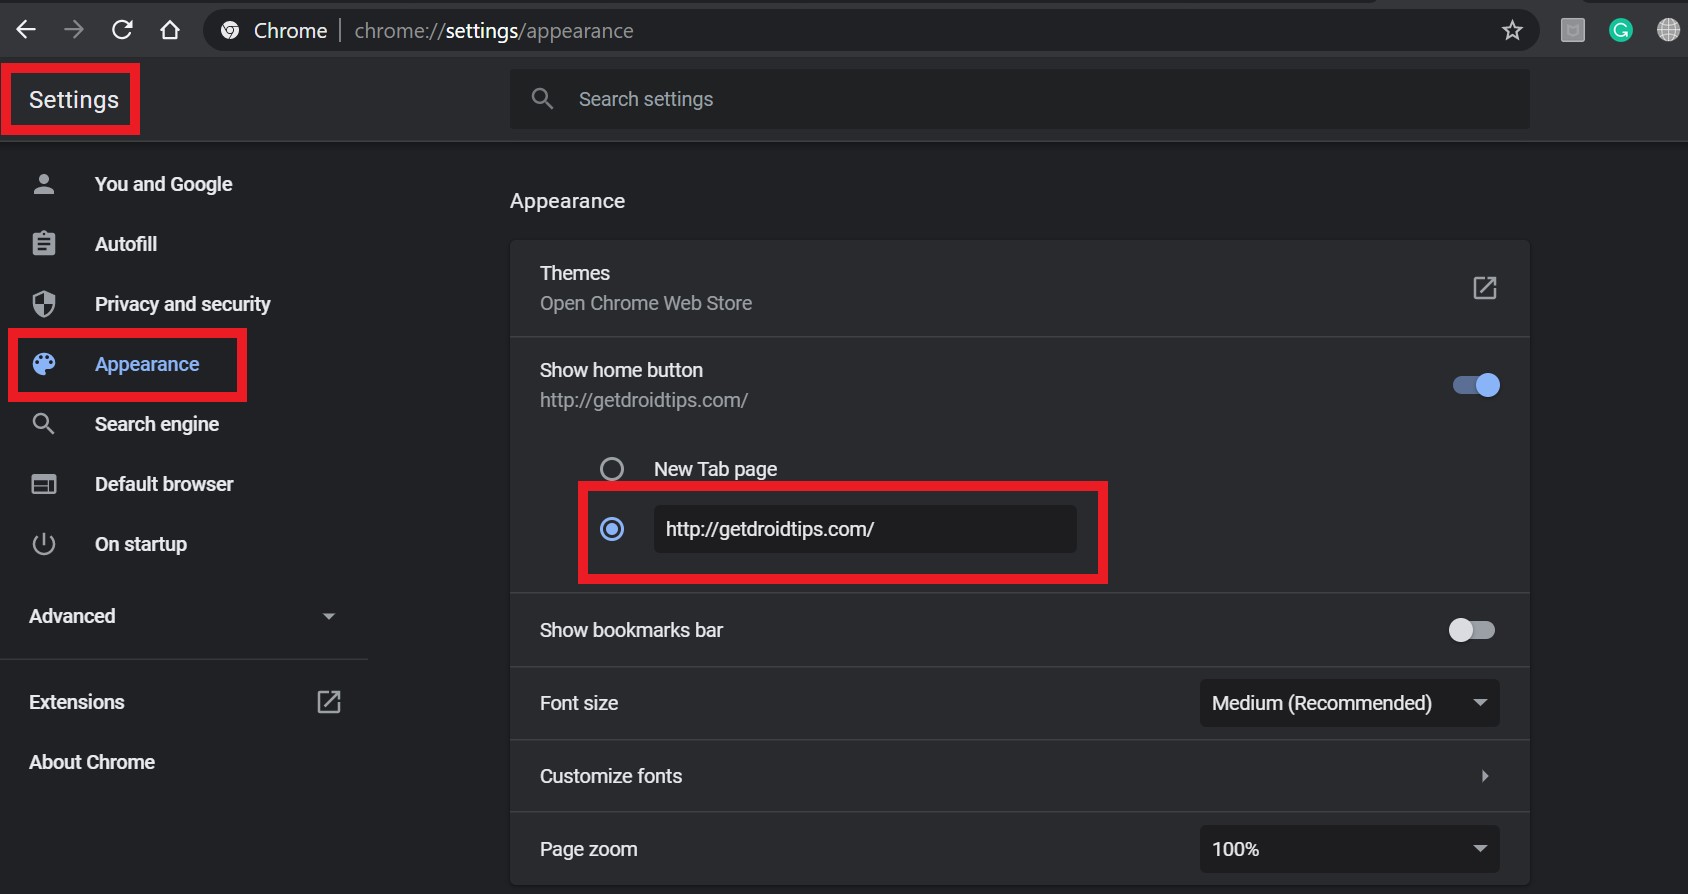Image resolution: width=1688 pixels, height=894 pixels.
Task: Click the back navigation arrow
Action: click(x=26, y=30)
